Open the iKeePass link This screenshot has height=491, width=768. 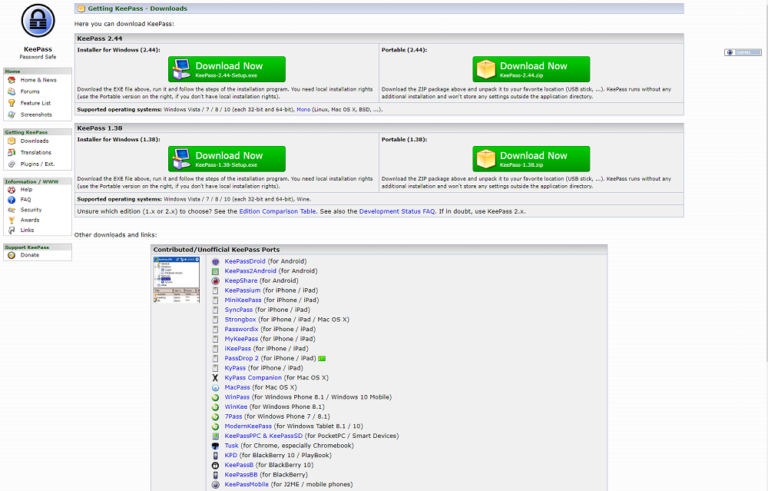pyautogui.click(x=238, y=349)
